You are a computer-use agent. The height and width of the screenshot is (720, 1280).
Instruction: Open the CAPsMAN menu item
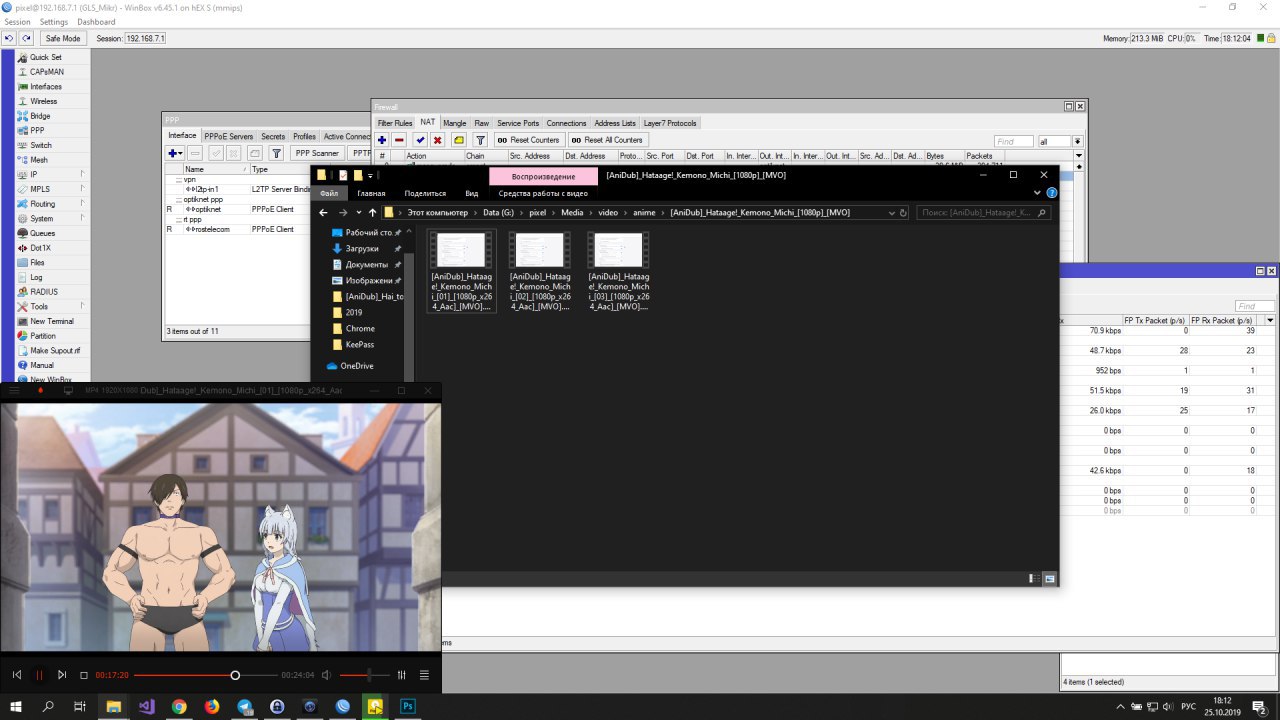pyautogui.click(x=46, y=72)
